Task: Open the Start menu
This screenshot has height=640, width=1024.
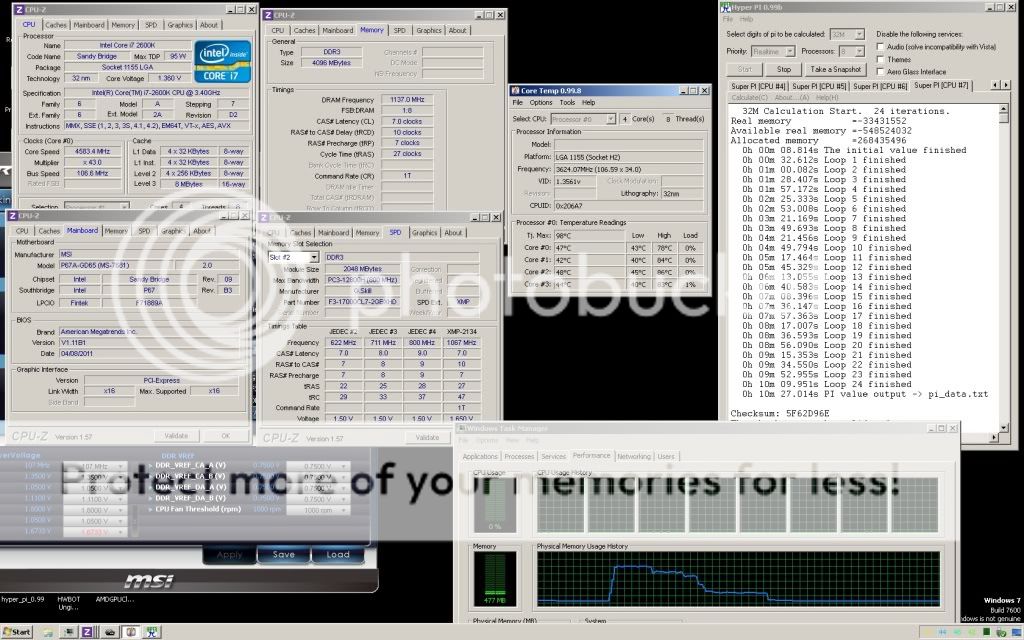Action: (17, 632)
